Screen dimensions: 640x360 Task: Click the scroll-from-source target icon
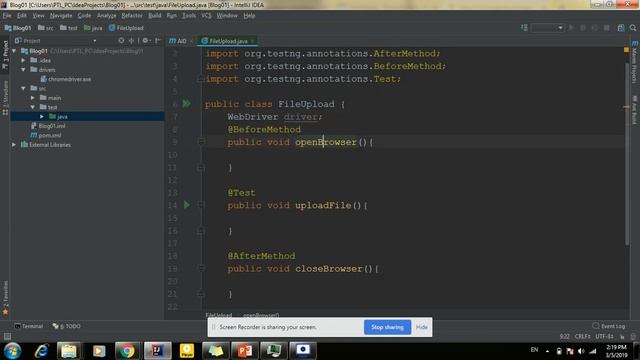coord(121,40)
